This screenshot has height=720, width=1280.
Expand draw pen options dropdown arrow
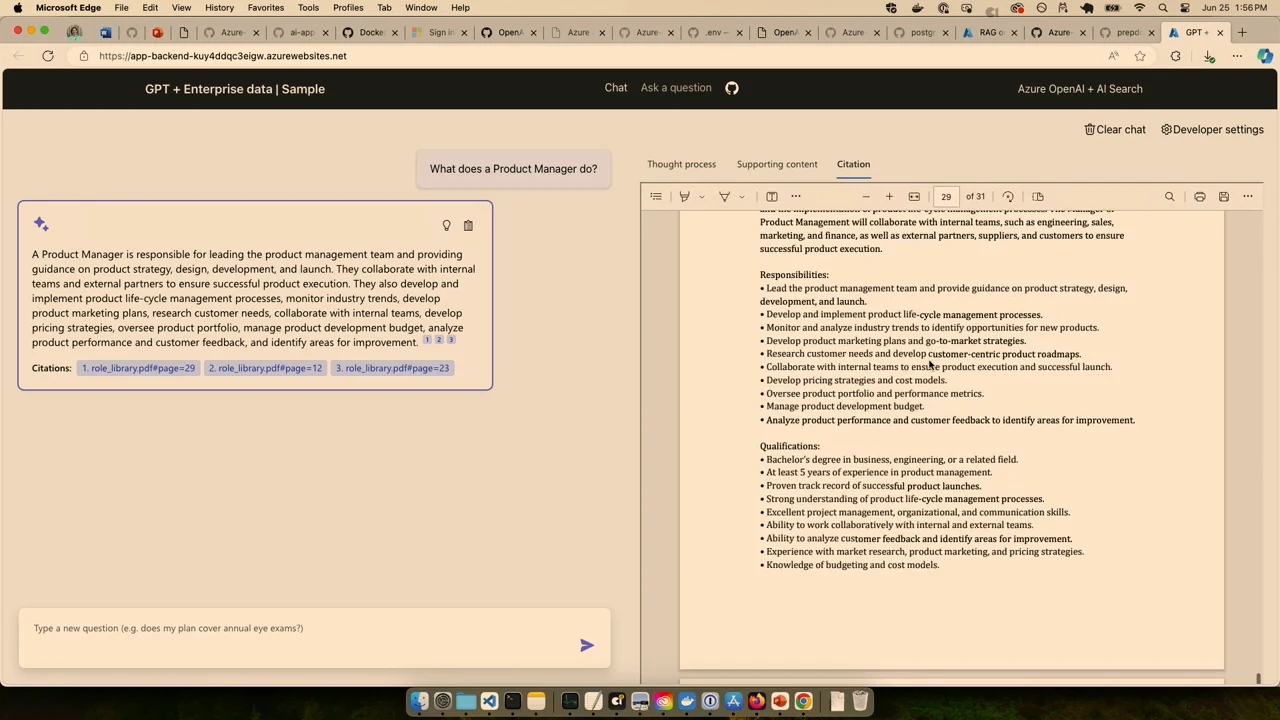pyautogui.click(x=741, y=197)
